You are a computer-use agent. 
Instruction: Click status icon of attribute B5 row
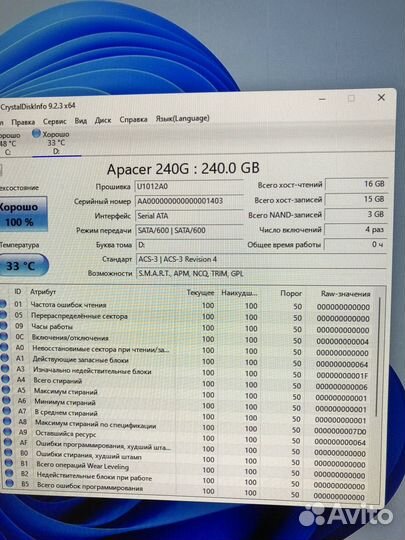[10, 483]
